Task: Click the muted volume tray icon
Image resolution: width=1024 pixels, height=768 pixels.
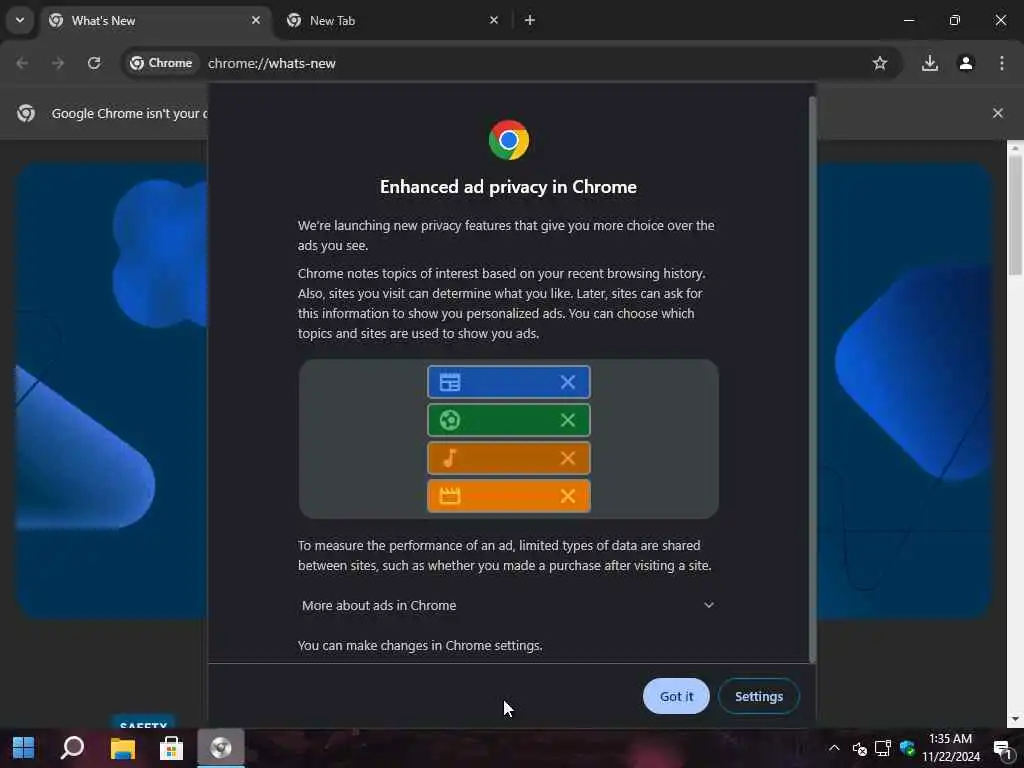Action: pyautogui.click(x=859, y=748)
